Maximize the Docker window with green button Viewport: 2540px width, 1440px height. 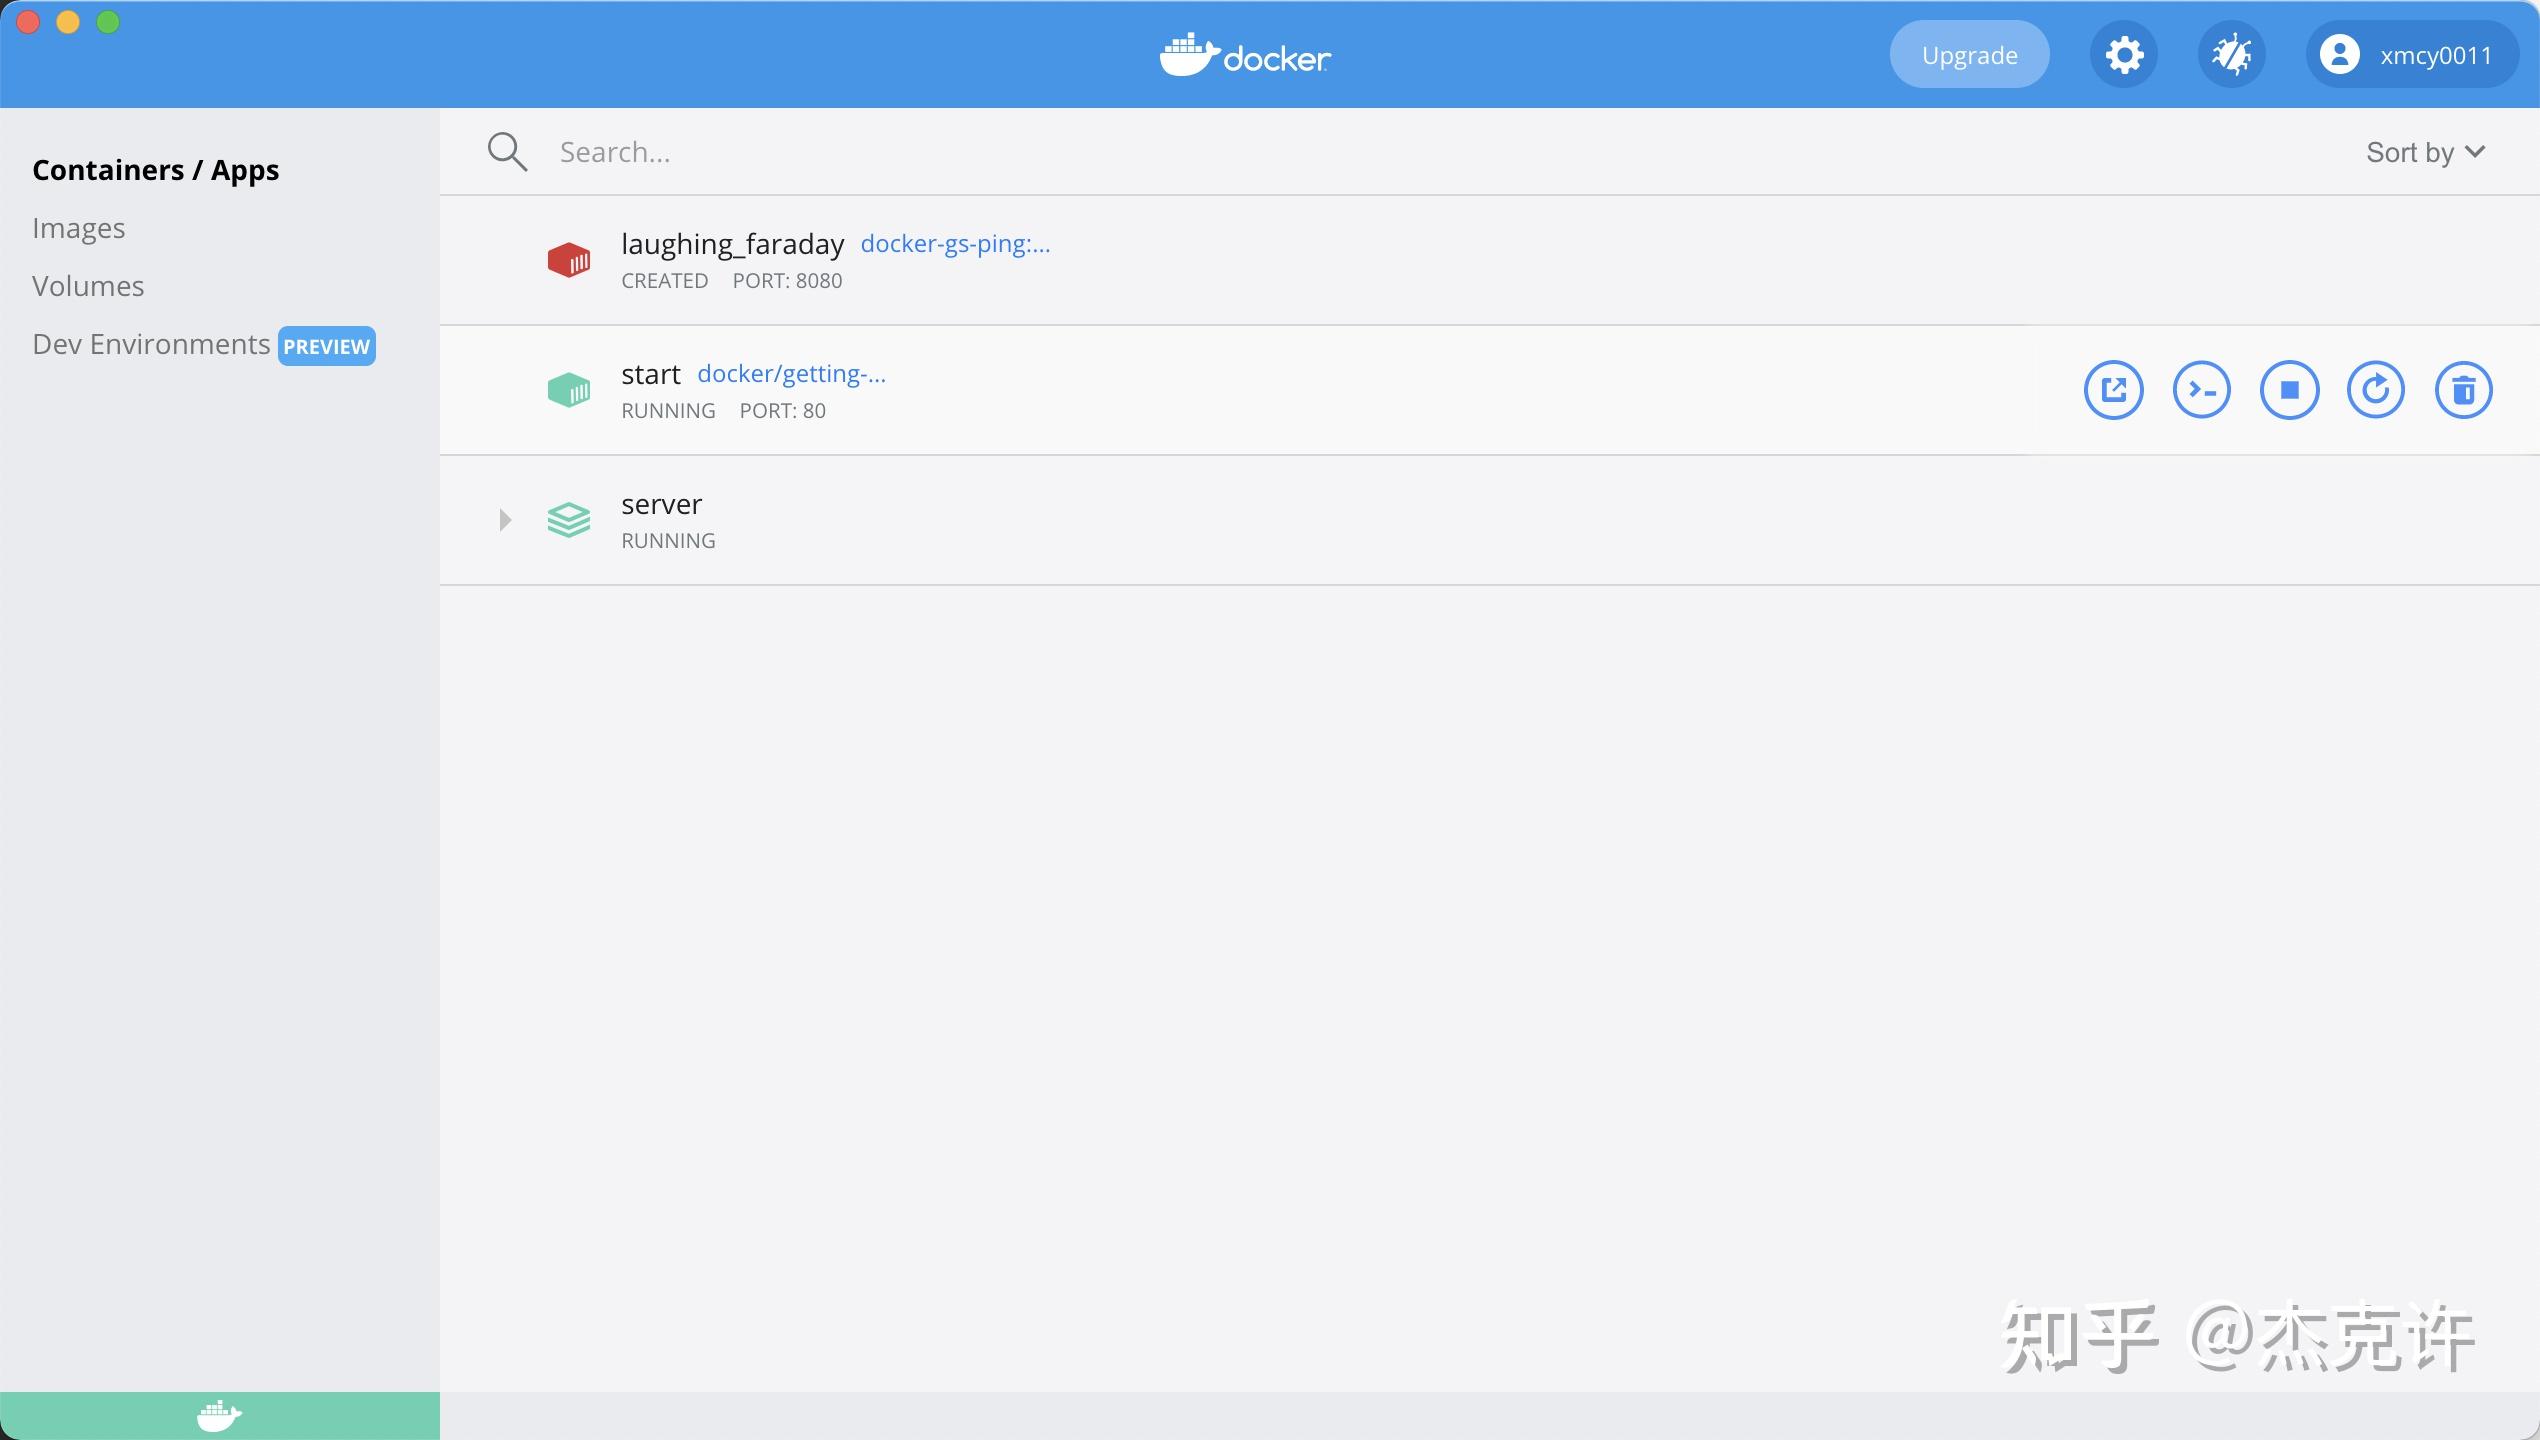click(108, 22)
